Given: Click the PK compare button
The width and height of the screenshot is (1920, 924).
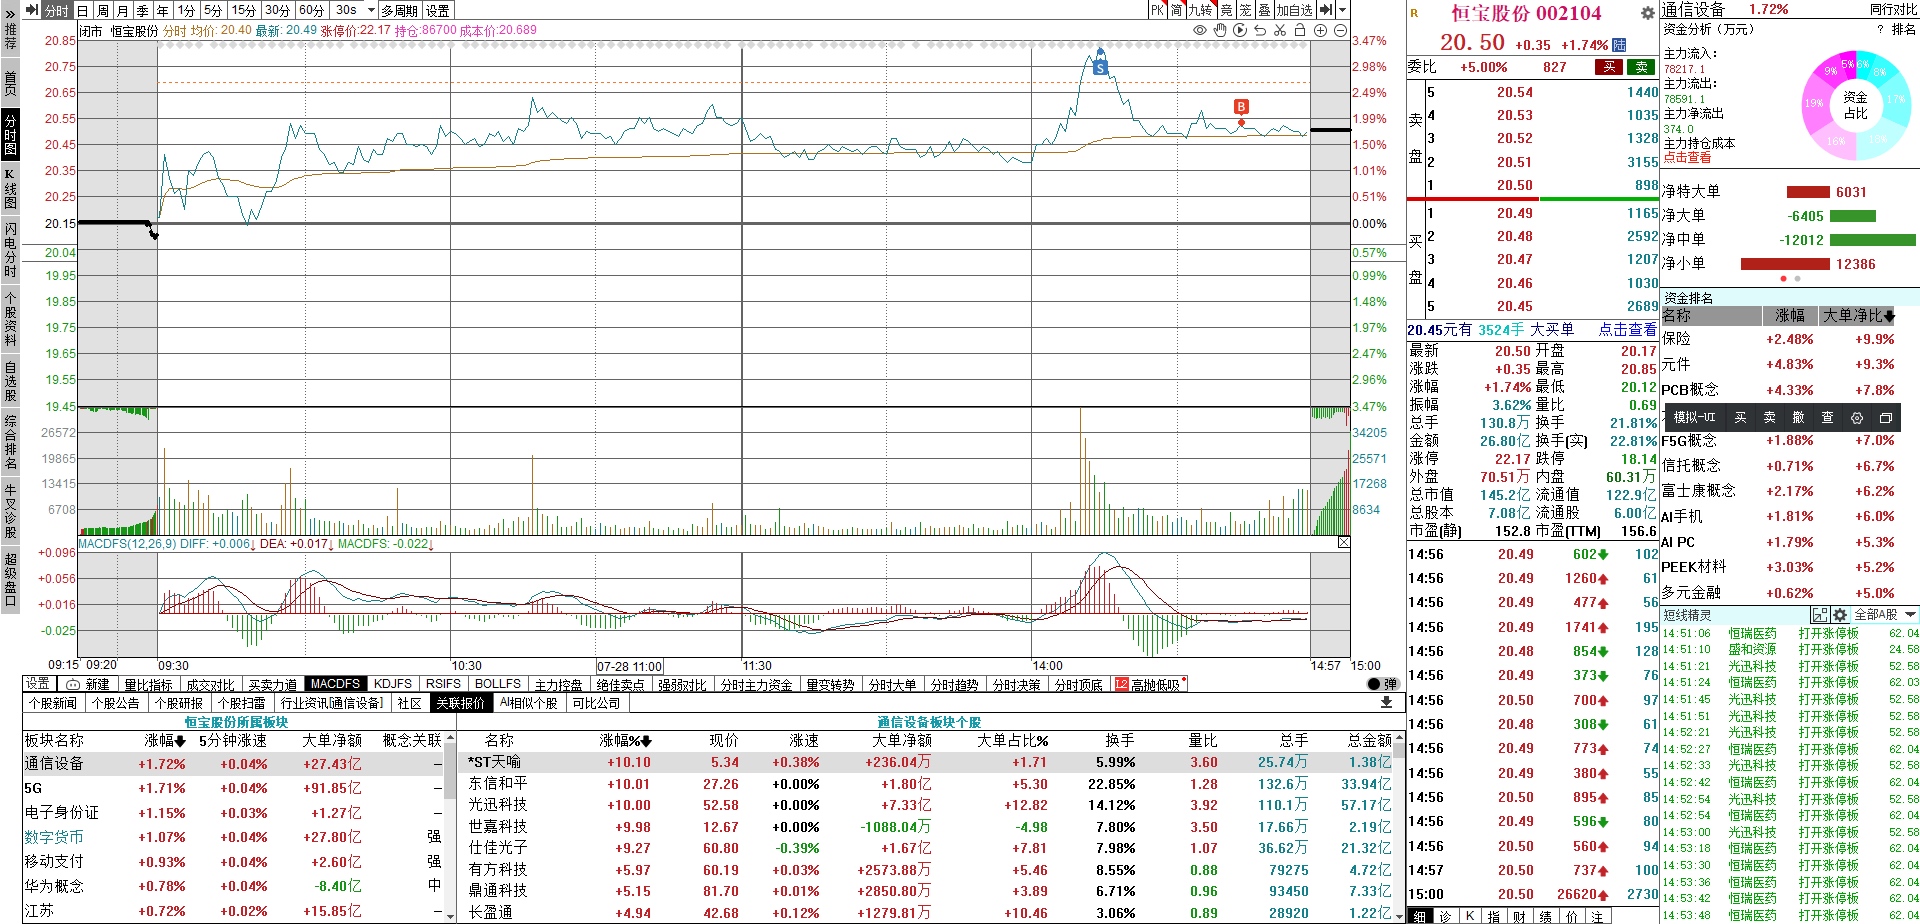Looking at the screenshot, I should (1157, 10).
